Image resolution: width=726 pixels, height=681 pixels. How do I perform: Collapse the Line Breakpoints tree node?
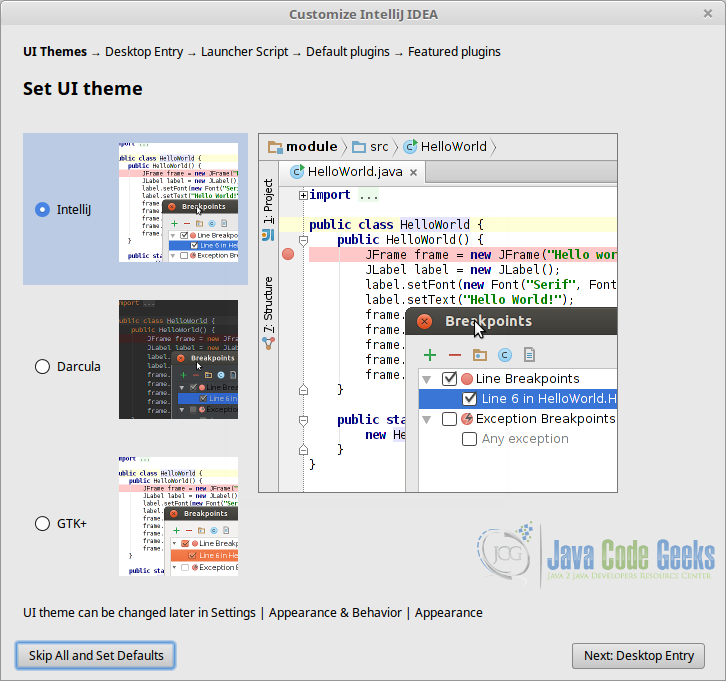(x=427, y=380)
